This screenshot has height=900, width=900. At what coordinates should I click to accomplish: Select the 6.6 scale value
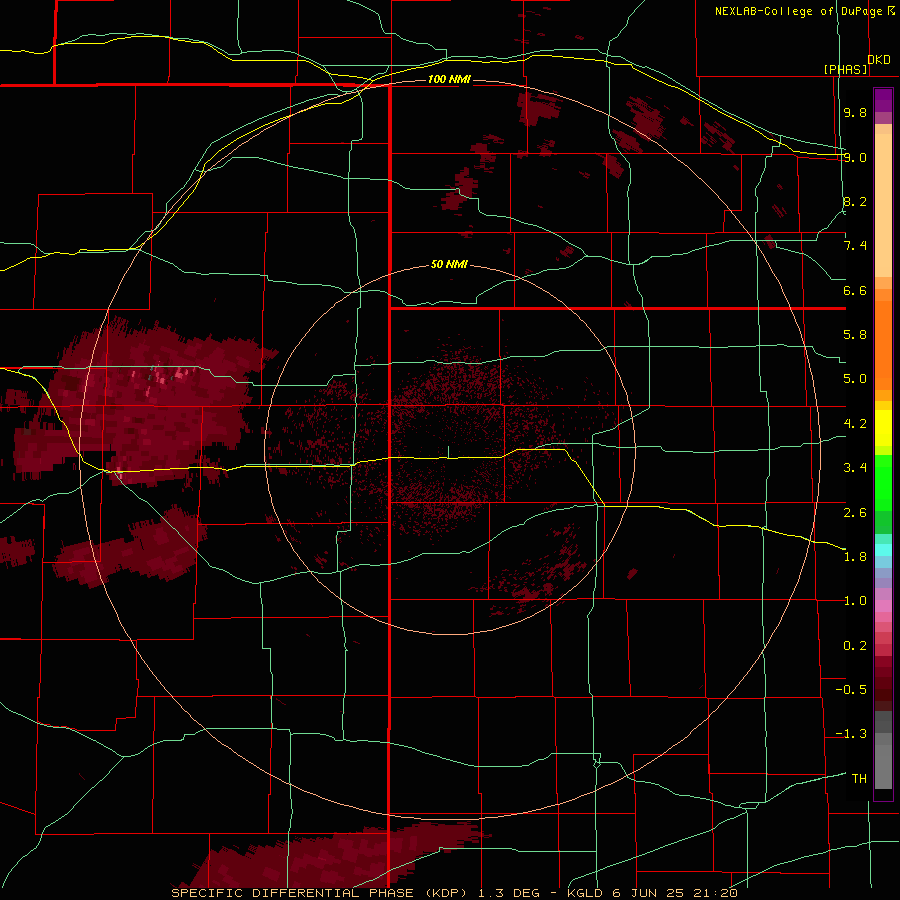855,290
